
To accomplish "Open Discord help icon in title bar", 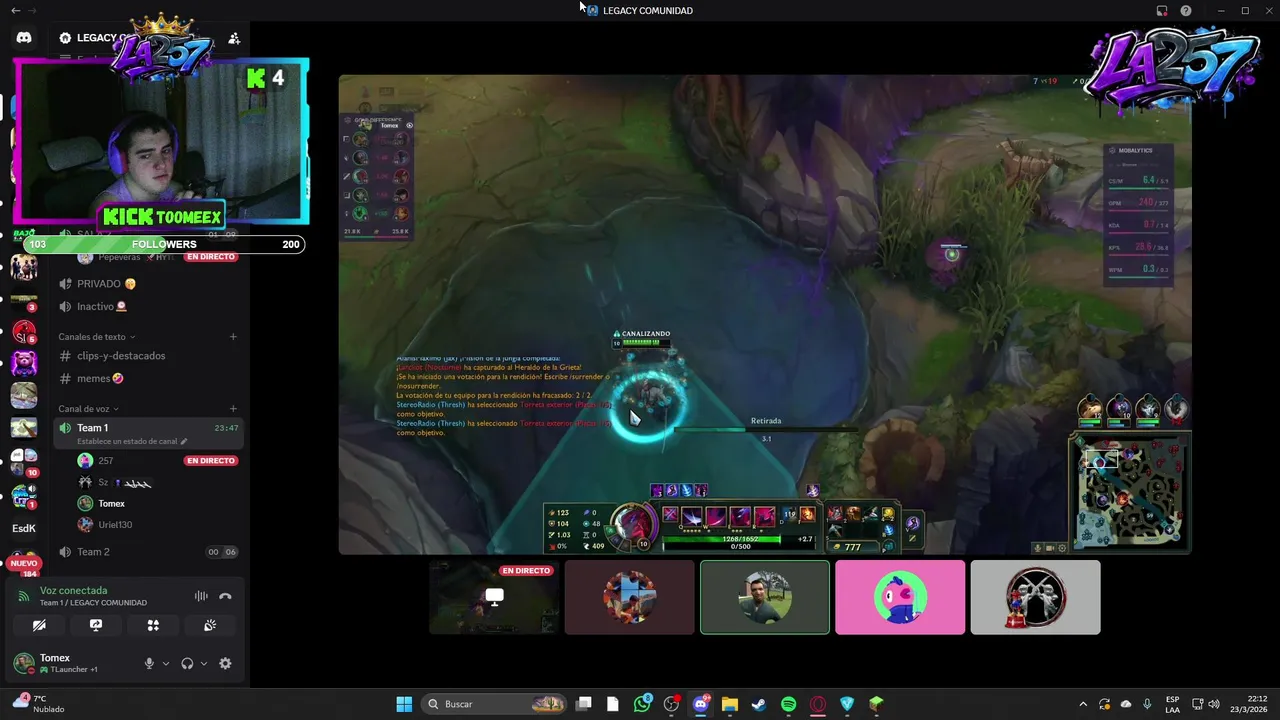I will (1186, 10).
